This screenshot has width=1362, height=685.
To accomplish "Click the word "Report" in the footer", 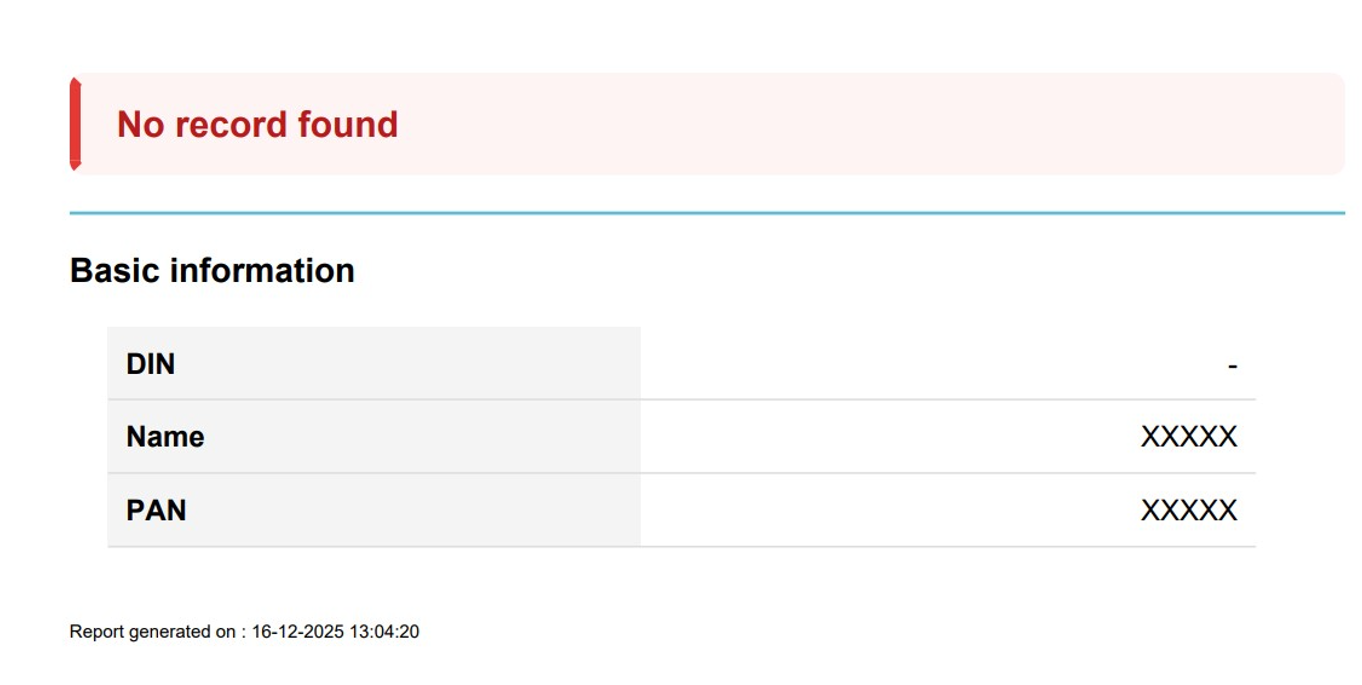I will (96, 632).
